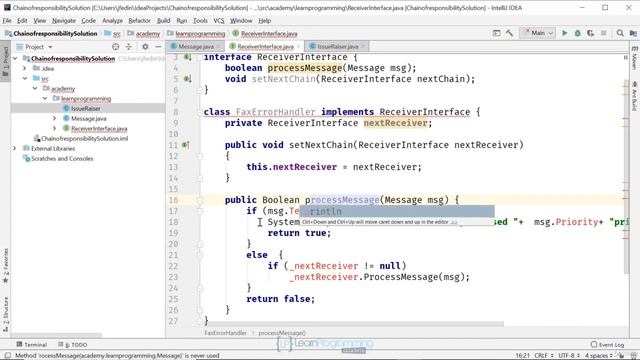Click the gutter icon beside interface ReceiverInterface
The height and width of the screenshot is (360, 640).
[x=187, y=57]
